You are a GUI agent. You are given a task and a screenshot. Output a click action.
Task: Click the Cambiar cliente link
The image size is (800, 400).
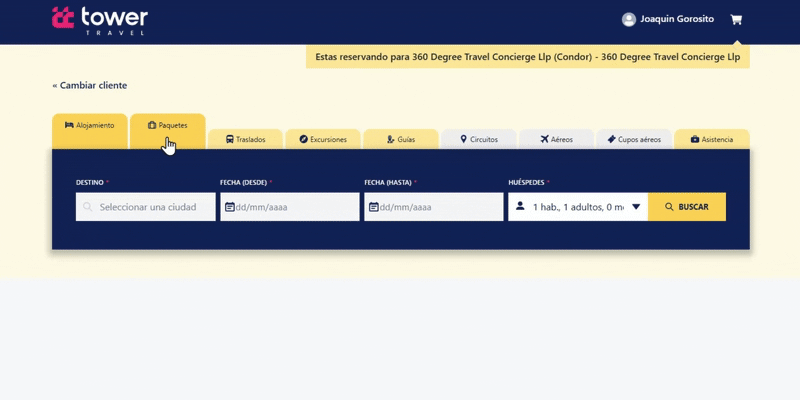[x=90, y=86]
